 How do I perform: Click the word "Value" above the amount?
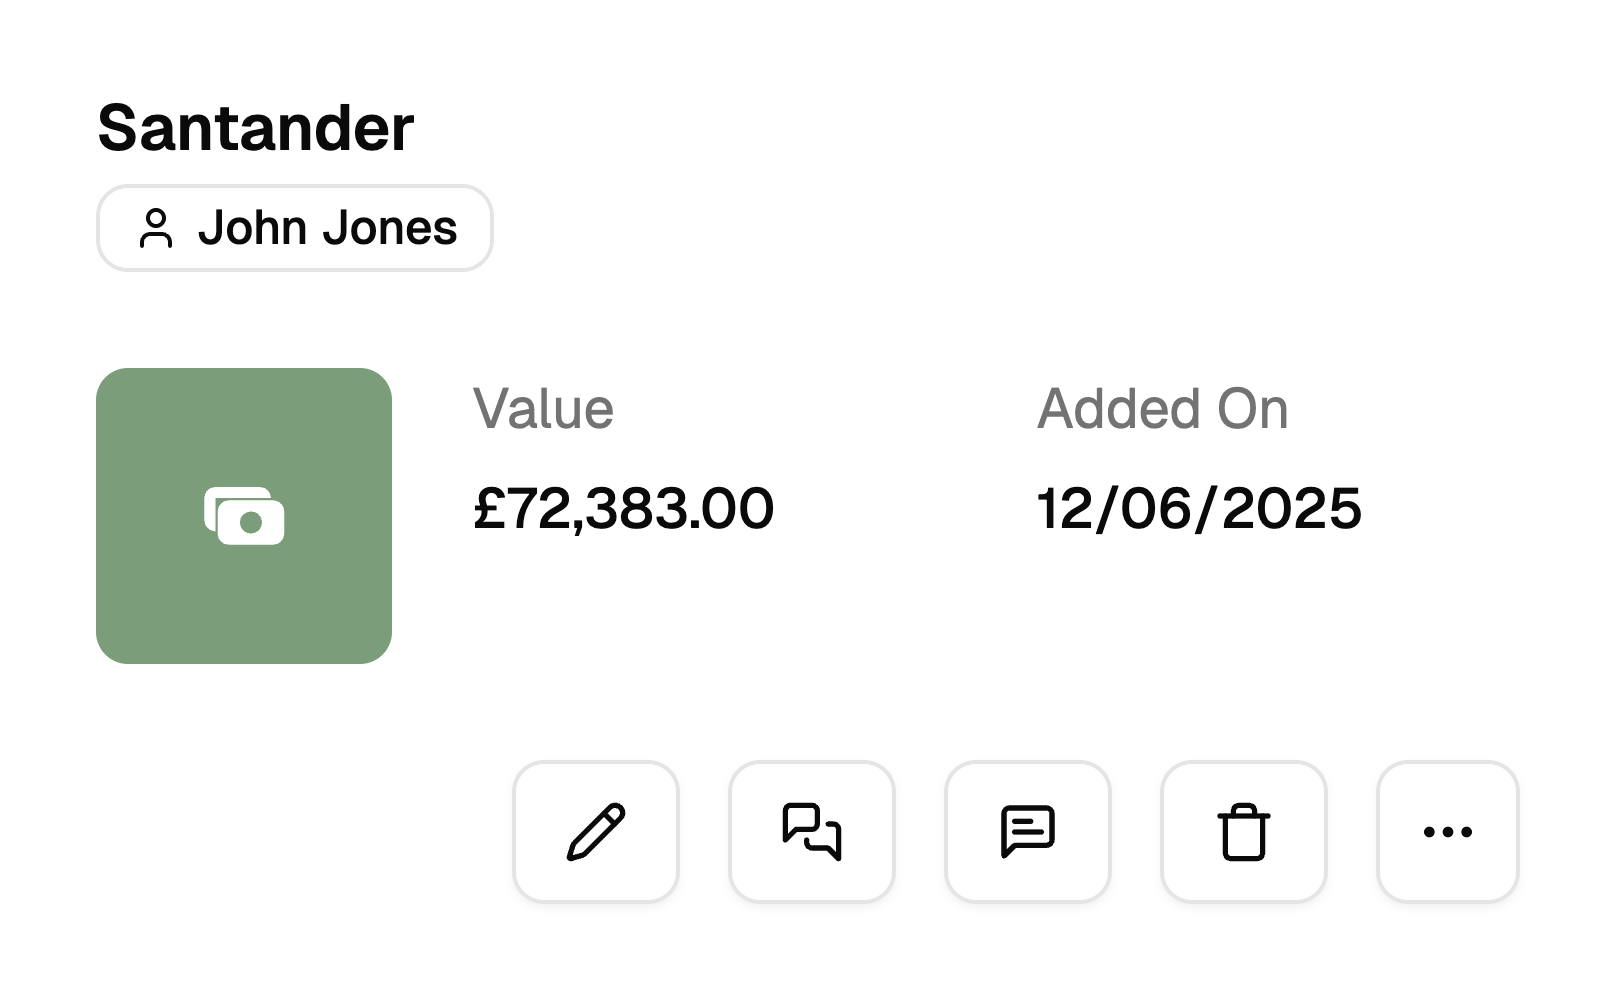tap(543, 409)
